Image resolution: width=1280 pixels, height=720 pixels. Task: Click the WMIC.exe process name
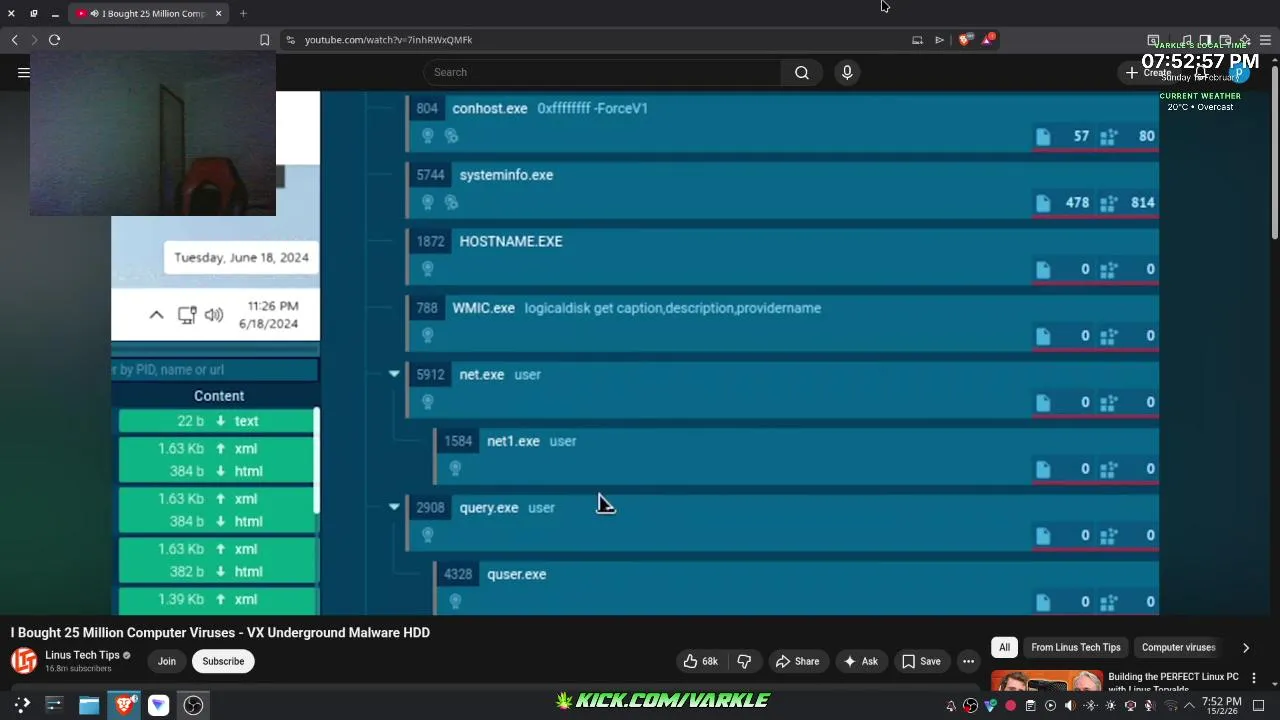pos(483,308)
